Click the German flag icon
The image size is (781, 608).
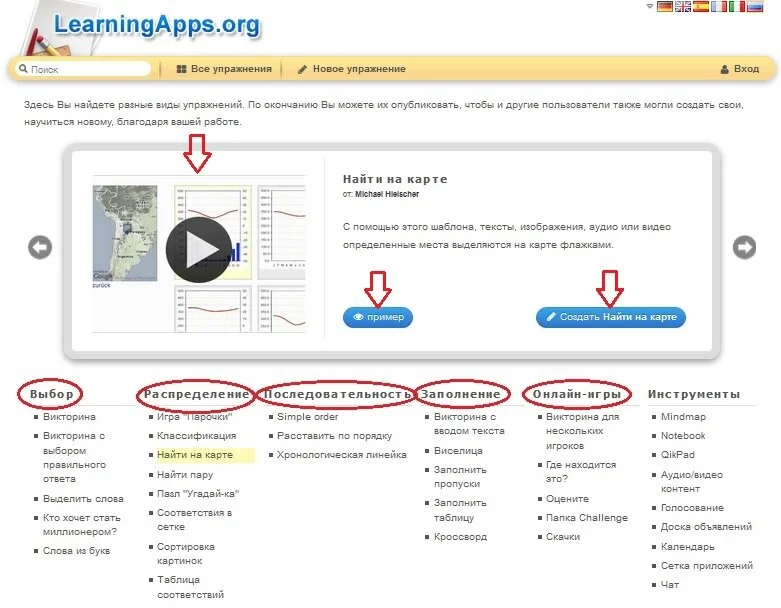(664, 6)
